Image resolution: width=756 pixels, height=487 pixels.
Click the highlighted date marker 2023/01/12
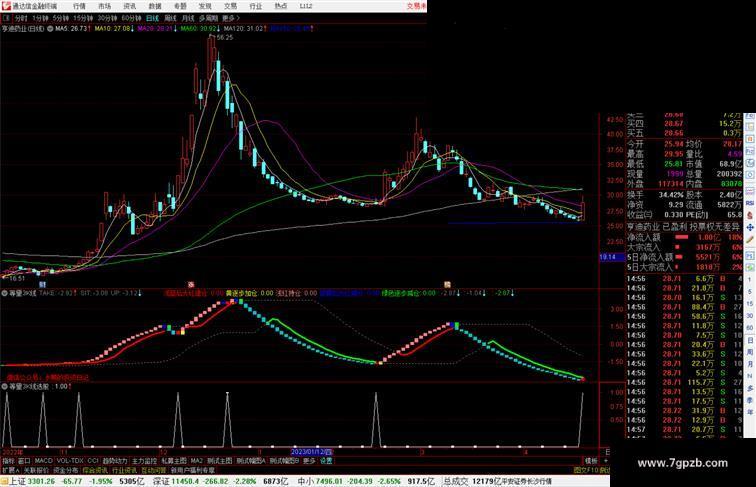pos(311,452)
